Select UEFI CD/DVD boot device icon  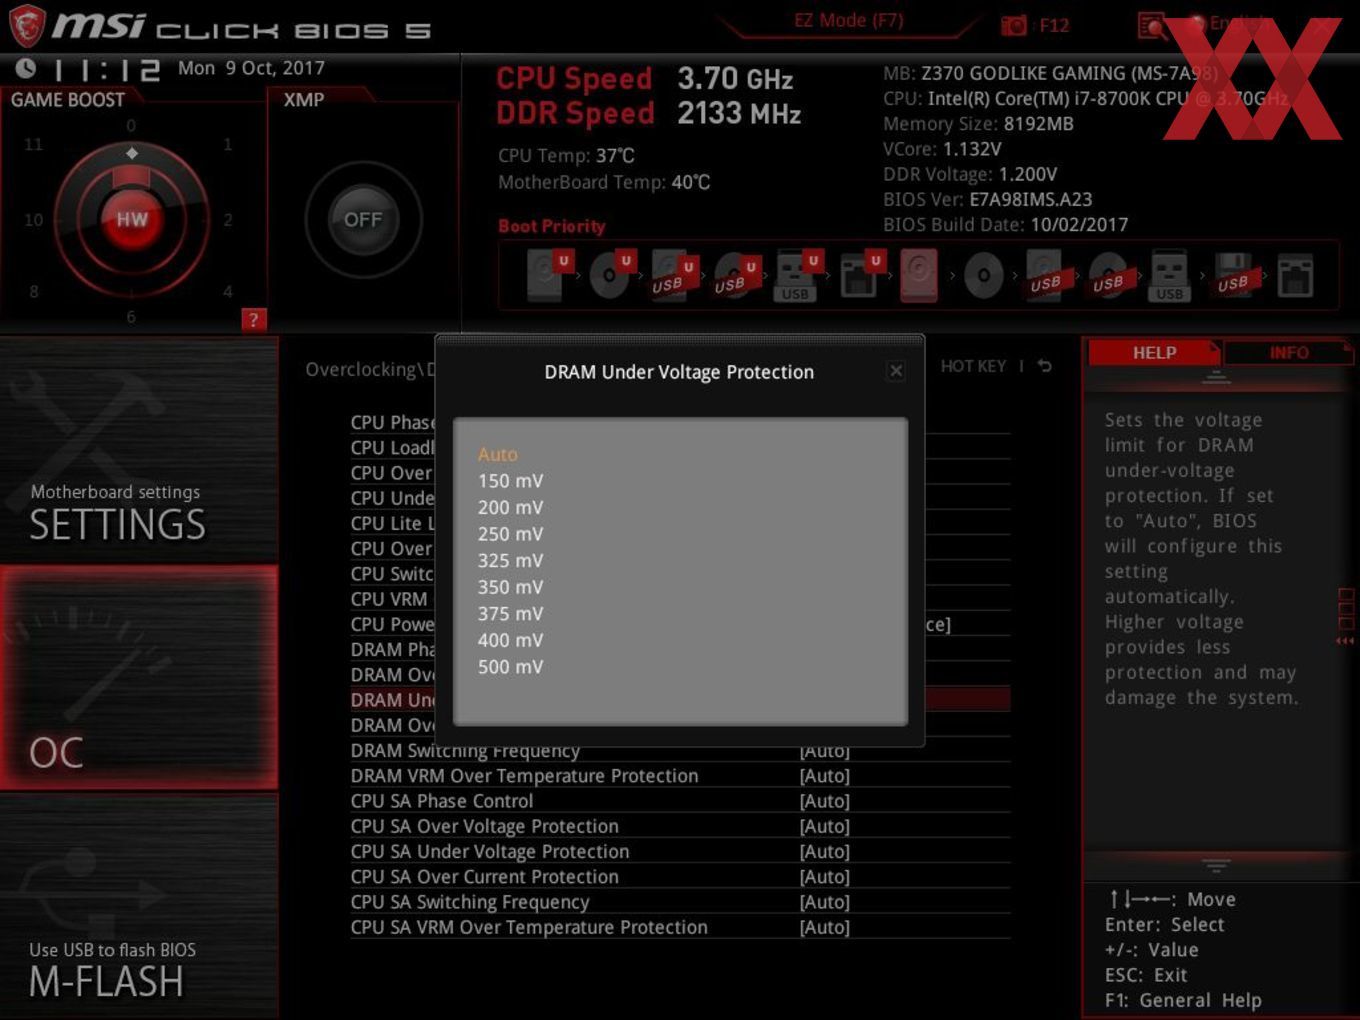610,275
